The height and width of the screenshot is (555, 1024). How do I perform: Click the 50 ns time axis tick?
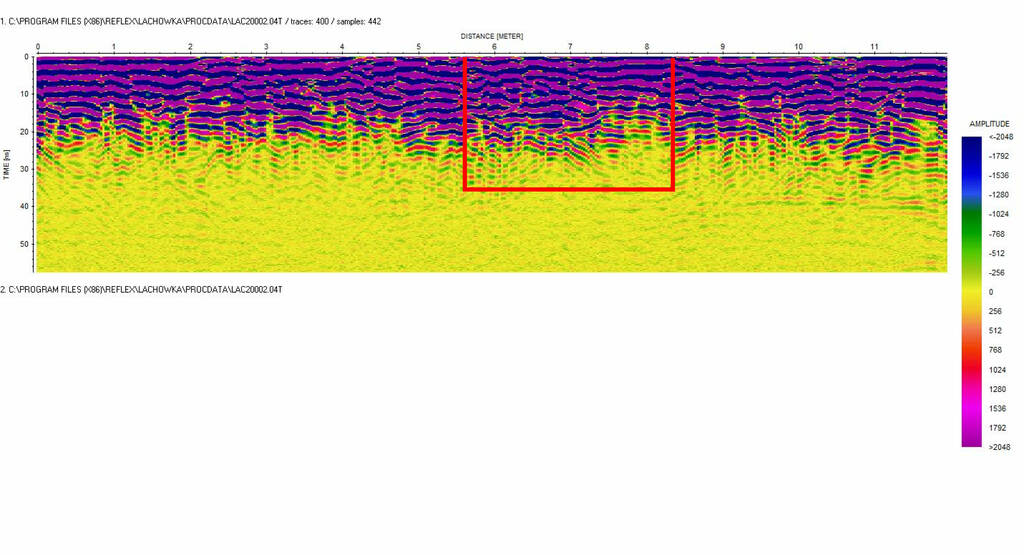click(27, 244)
